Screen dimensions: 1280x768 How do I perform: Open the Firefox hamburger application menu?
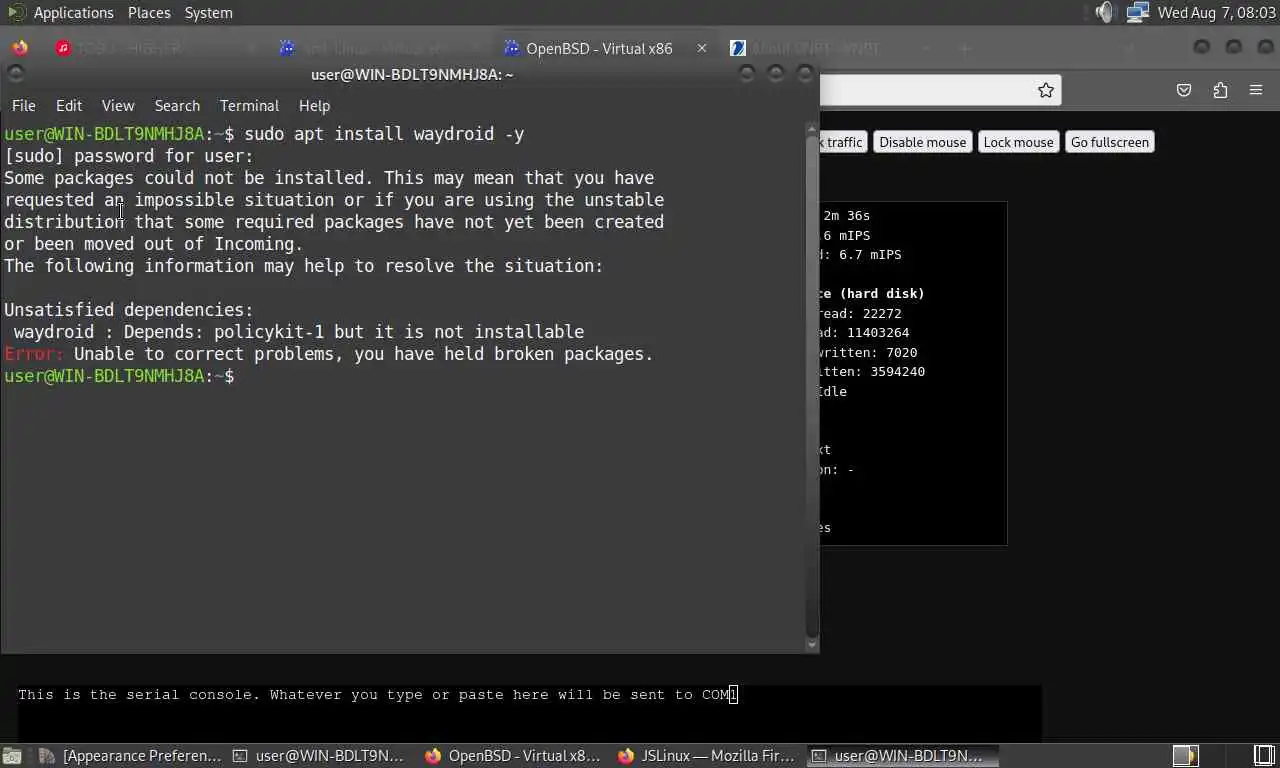[x=1256, y=90]
